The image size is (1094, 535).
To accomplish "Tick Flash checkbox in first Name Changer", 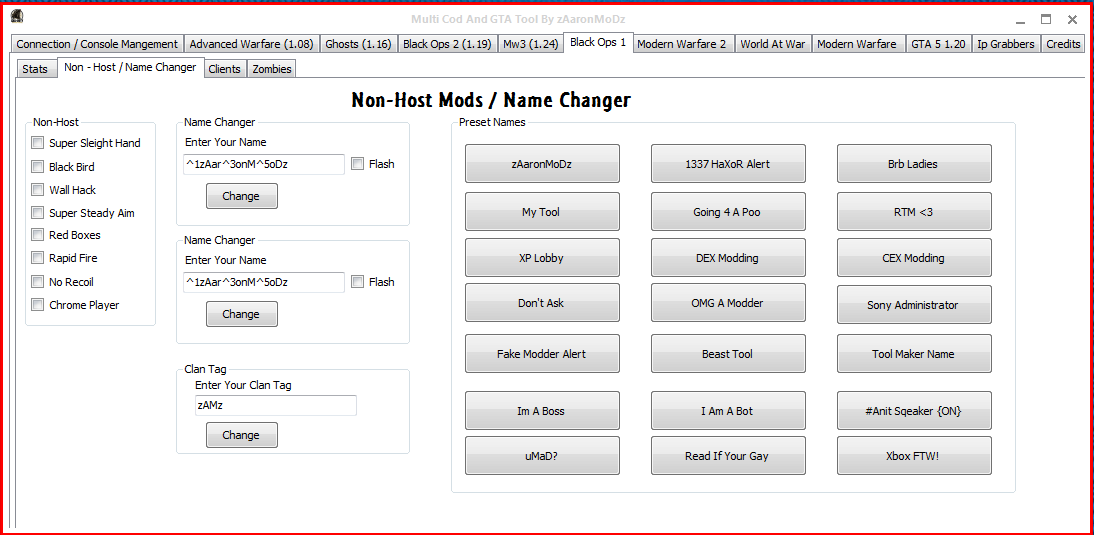I will click(357, 164).
